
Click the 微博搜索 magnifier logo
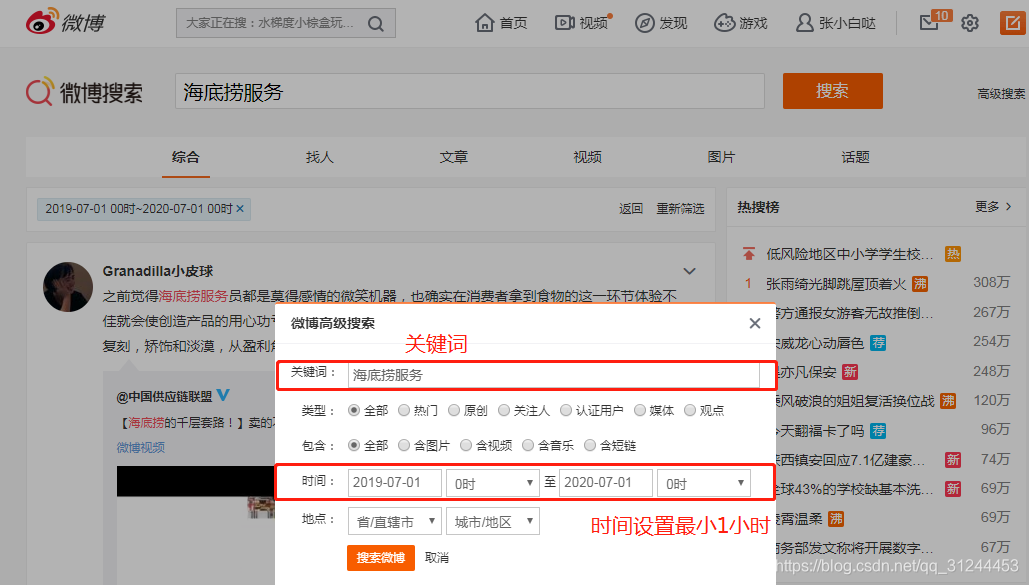coord(39,92)
